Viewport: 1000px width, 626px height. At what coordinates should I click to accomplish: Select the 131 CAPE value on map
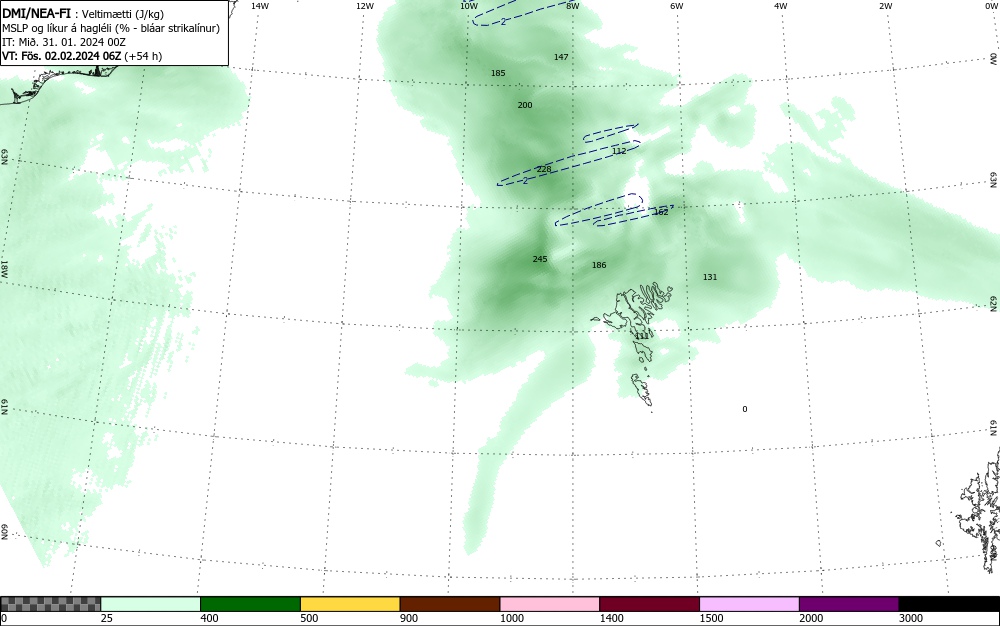coord(710,277)
